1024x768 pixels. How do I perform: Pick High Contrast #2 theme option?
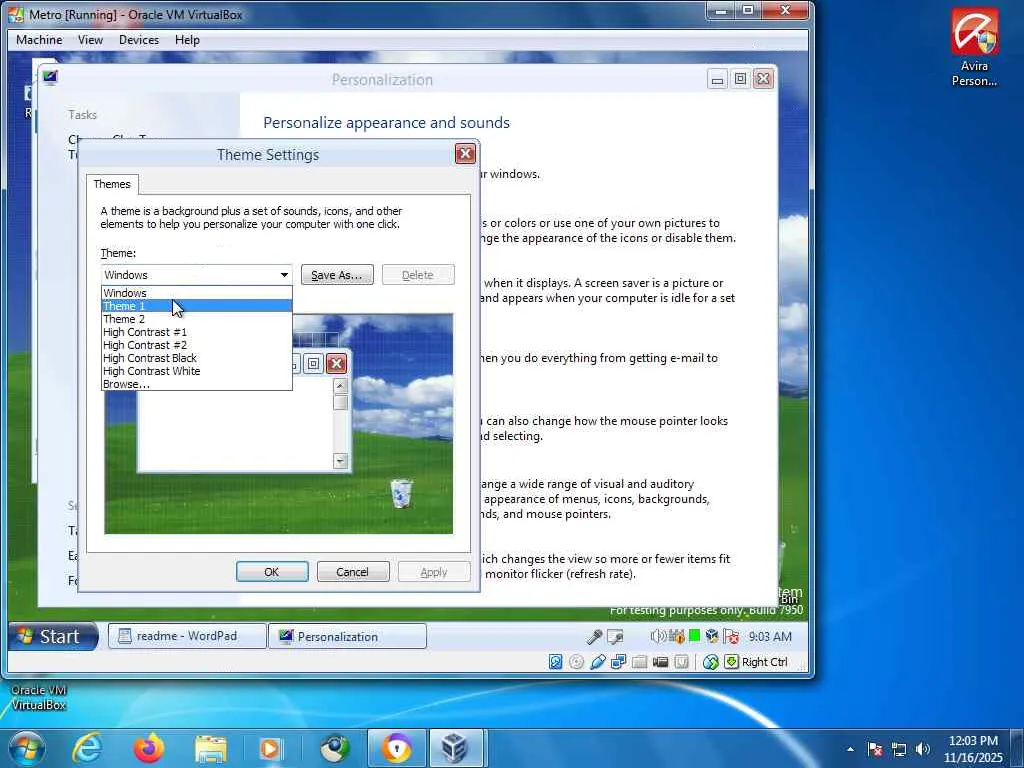click(197, 345)
